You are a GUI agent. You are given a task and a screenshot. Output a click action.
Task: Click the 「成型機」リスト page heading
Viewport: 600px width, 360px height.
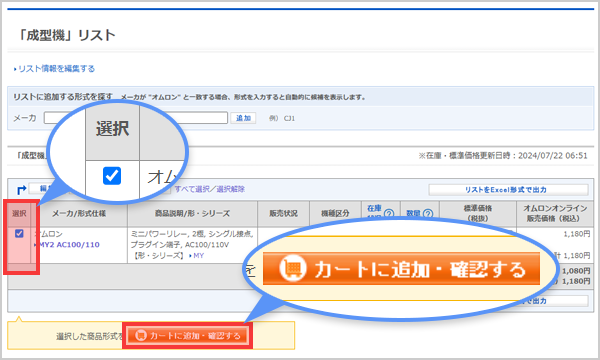[x=66, y=35]
